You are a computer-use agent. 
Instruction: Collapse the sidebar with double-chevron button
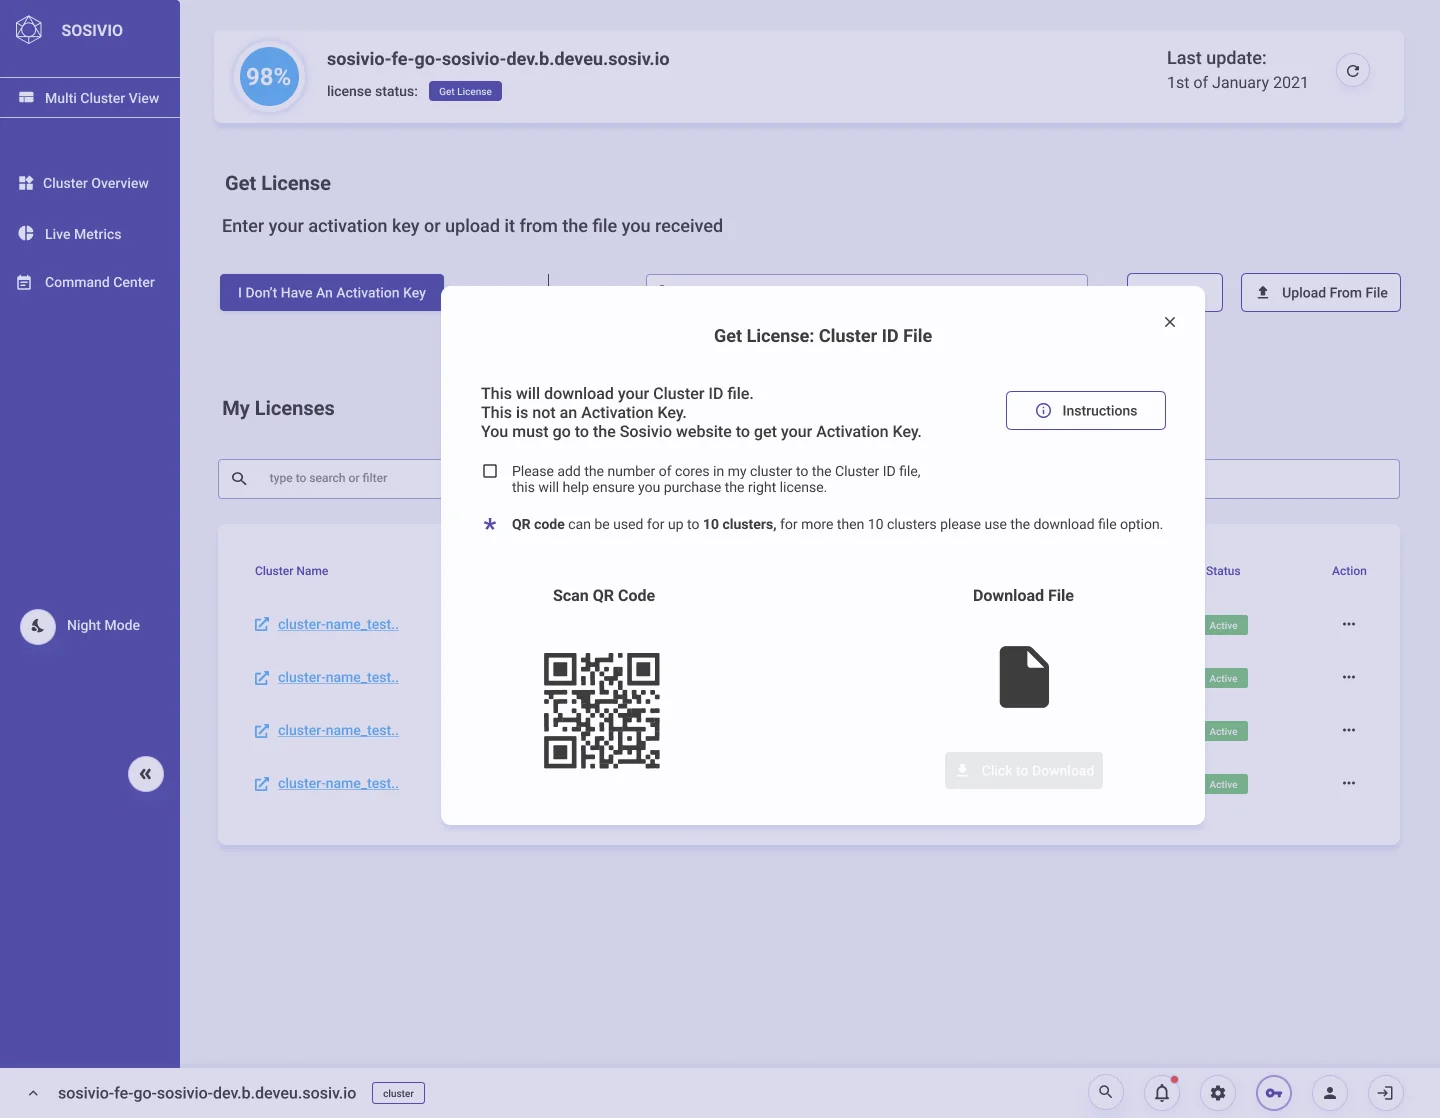146,774
